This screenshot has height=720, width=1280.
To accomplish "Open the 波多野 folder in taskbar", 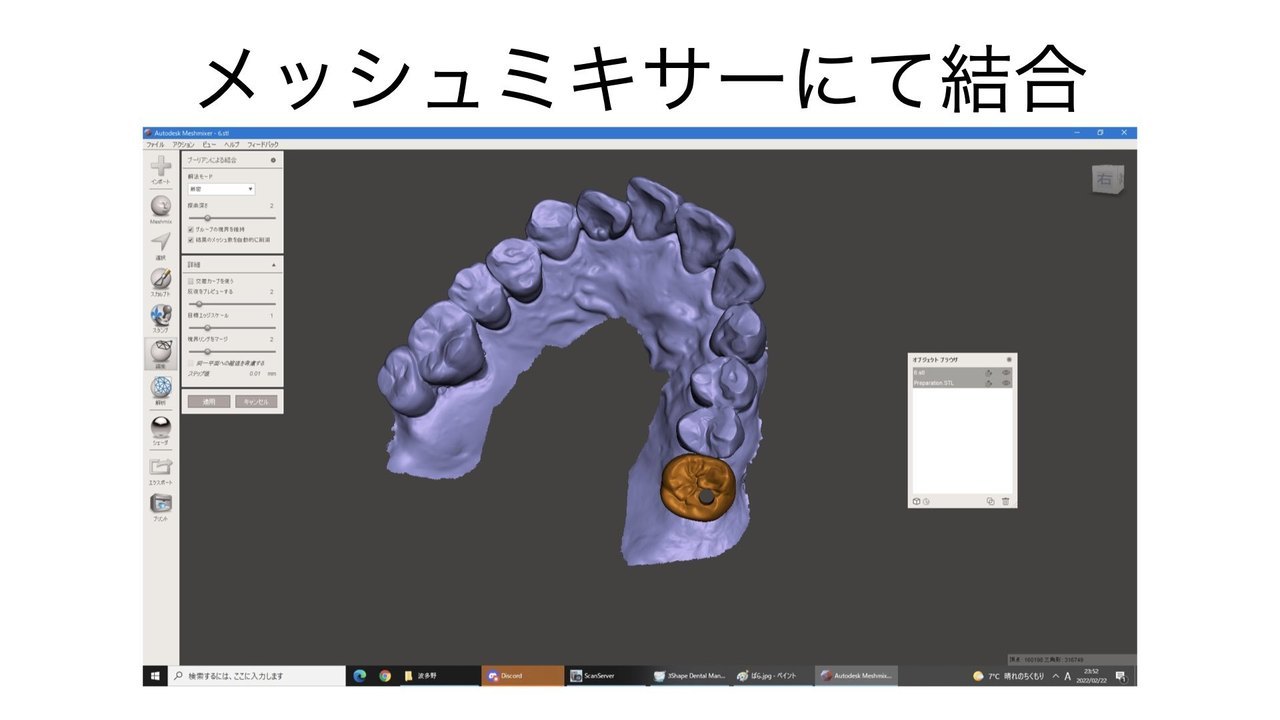I will [438, 676].
